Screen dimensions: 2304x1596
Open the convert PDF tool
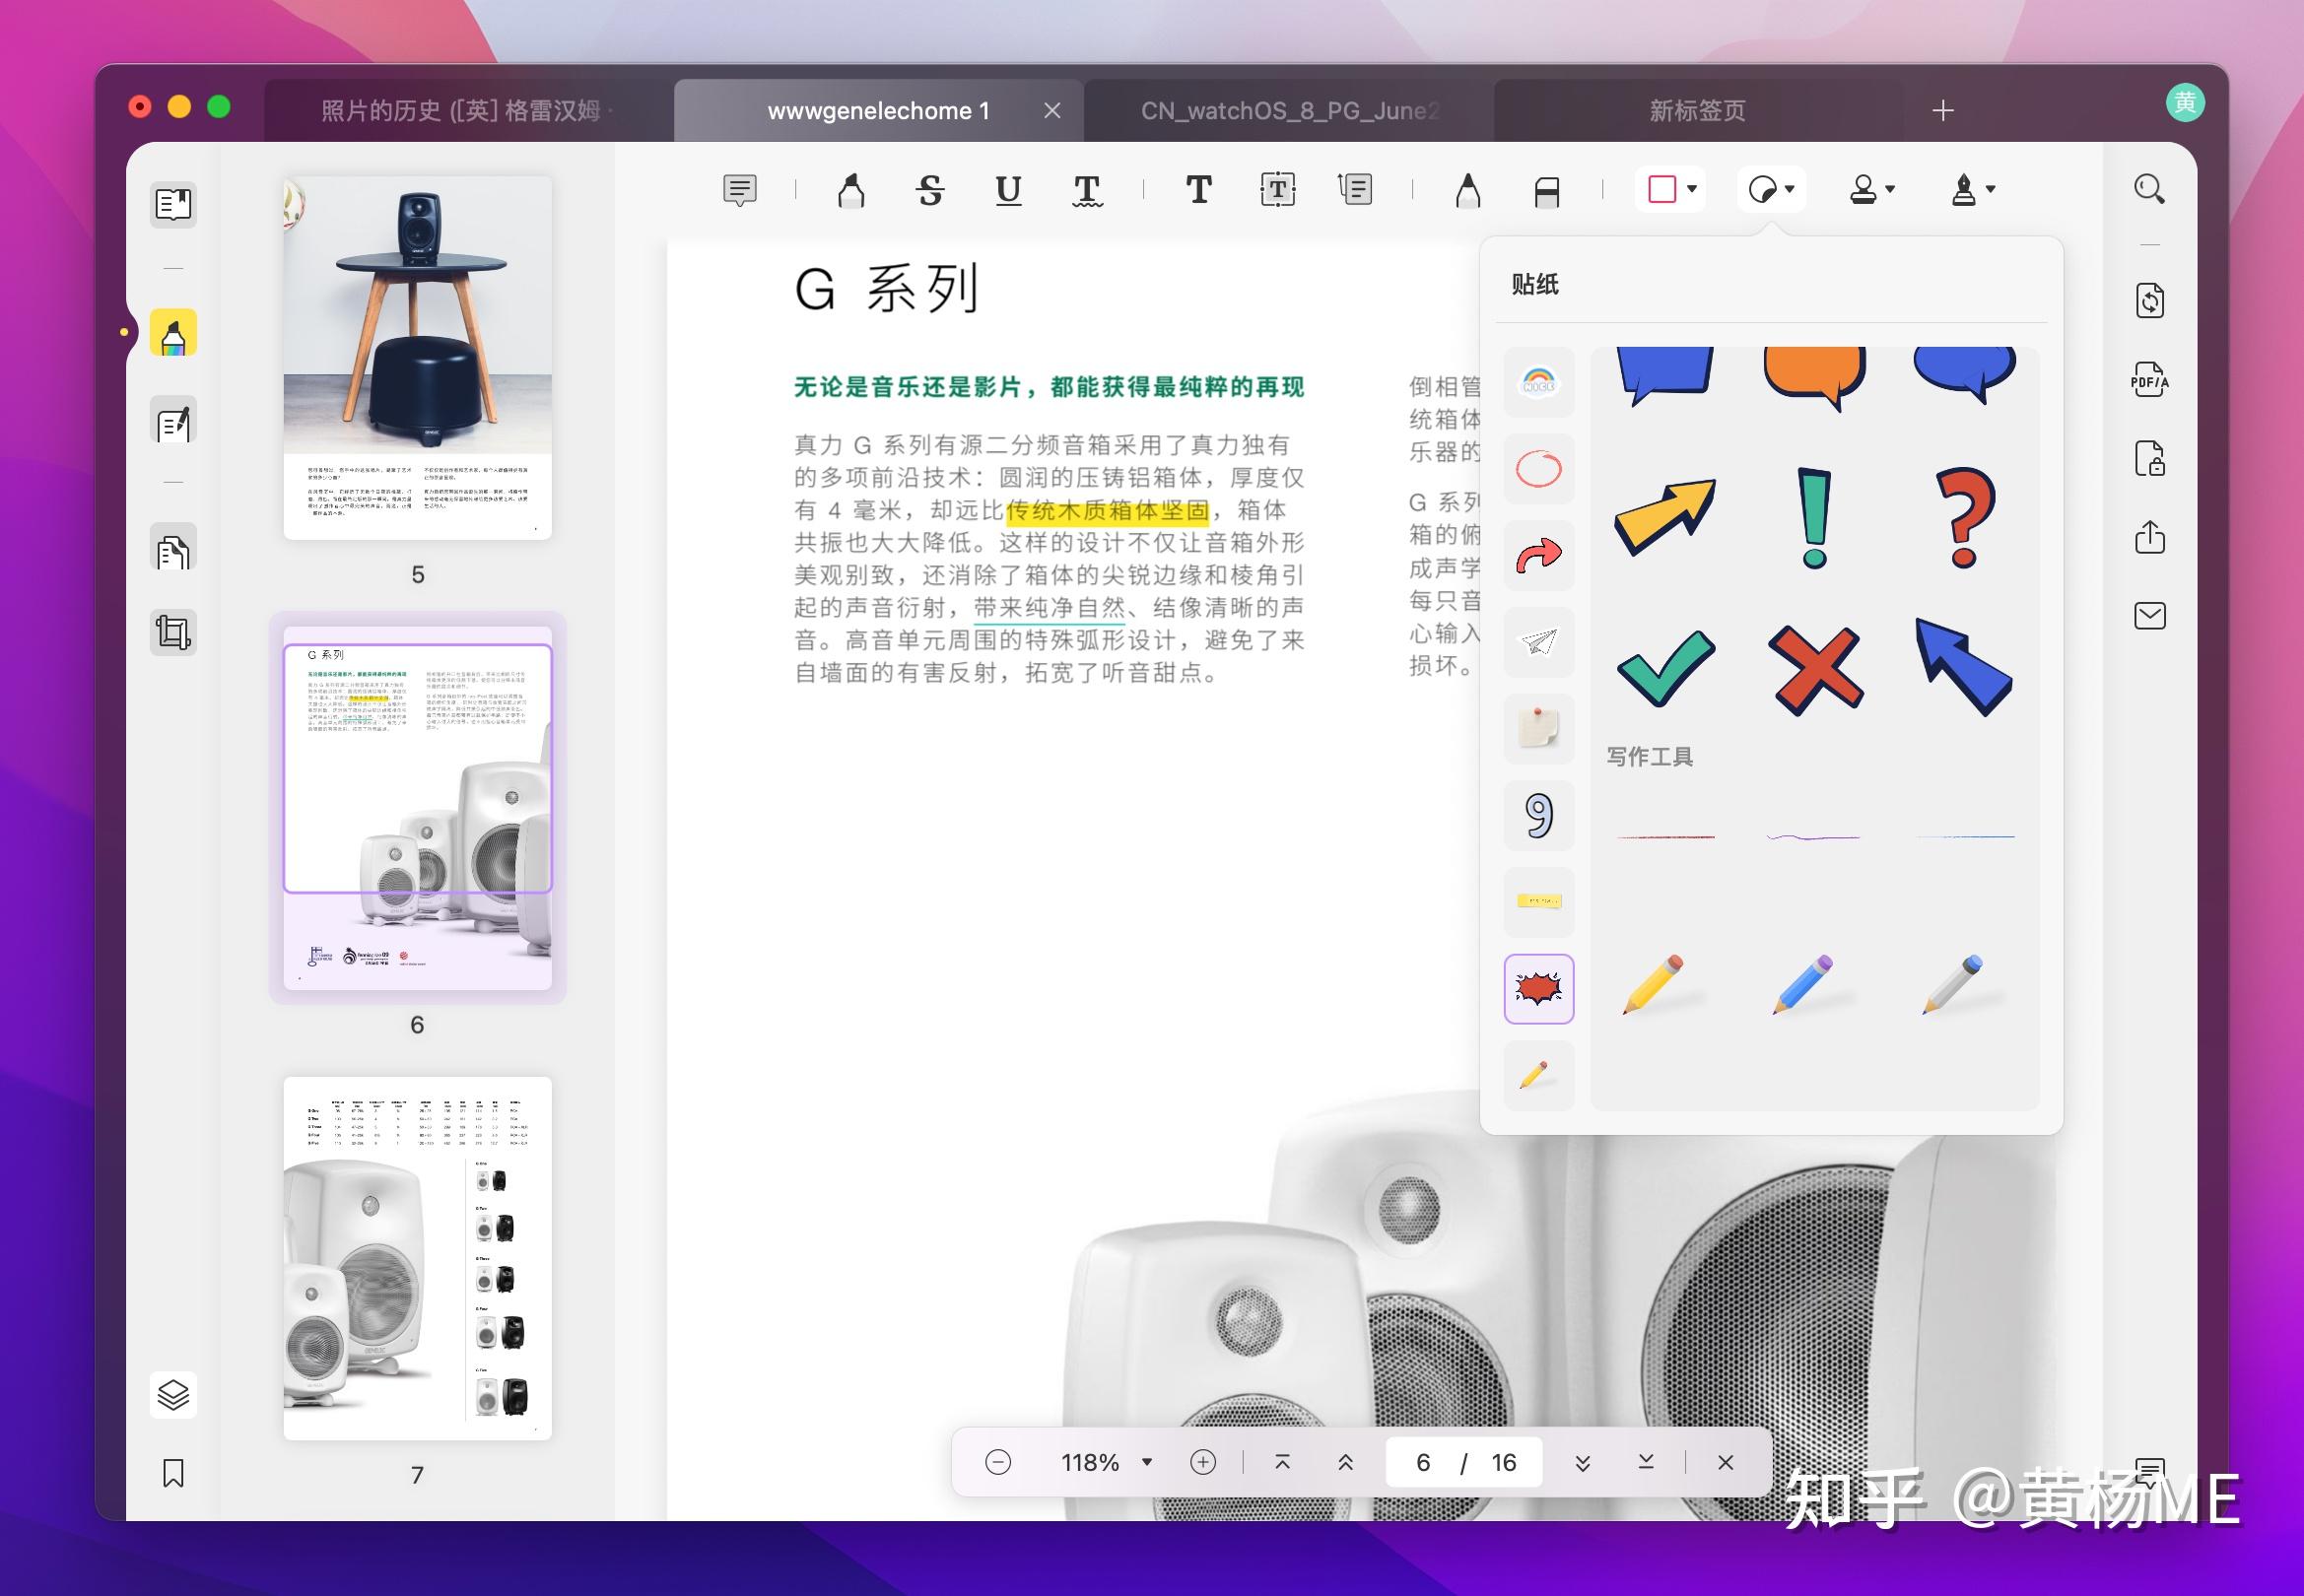[x=2149, y=300]
